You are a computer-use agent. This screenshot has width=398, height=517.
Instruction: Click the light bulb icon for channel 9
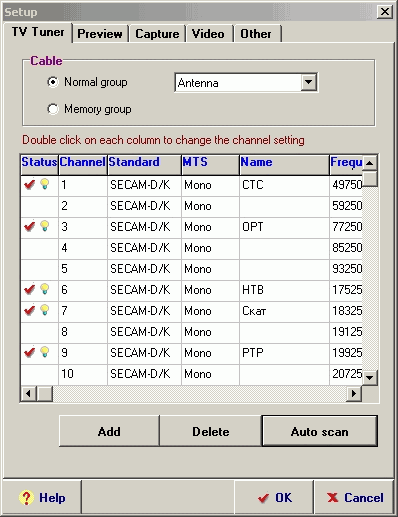[45, 352]
